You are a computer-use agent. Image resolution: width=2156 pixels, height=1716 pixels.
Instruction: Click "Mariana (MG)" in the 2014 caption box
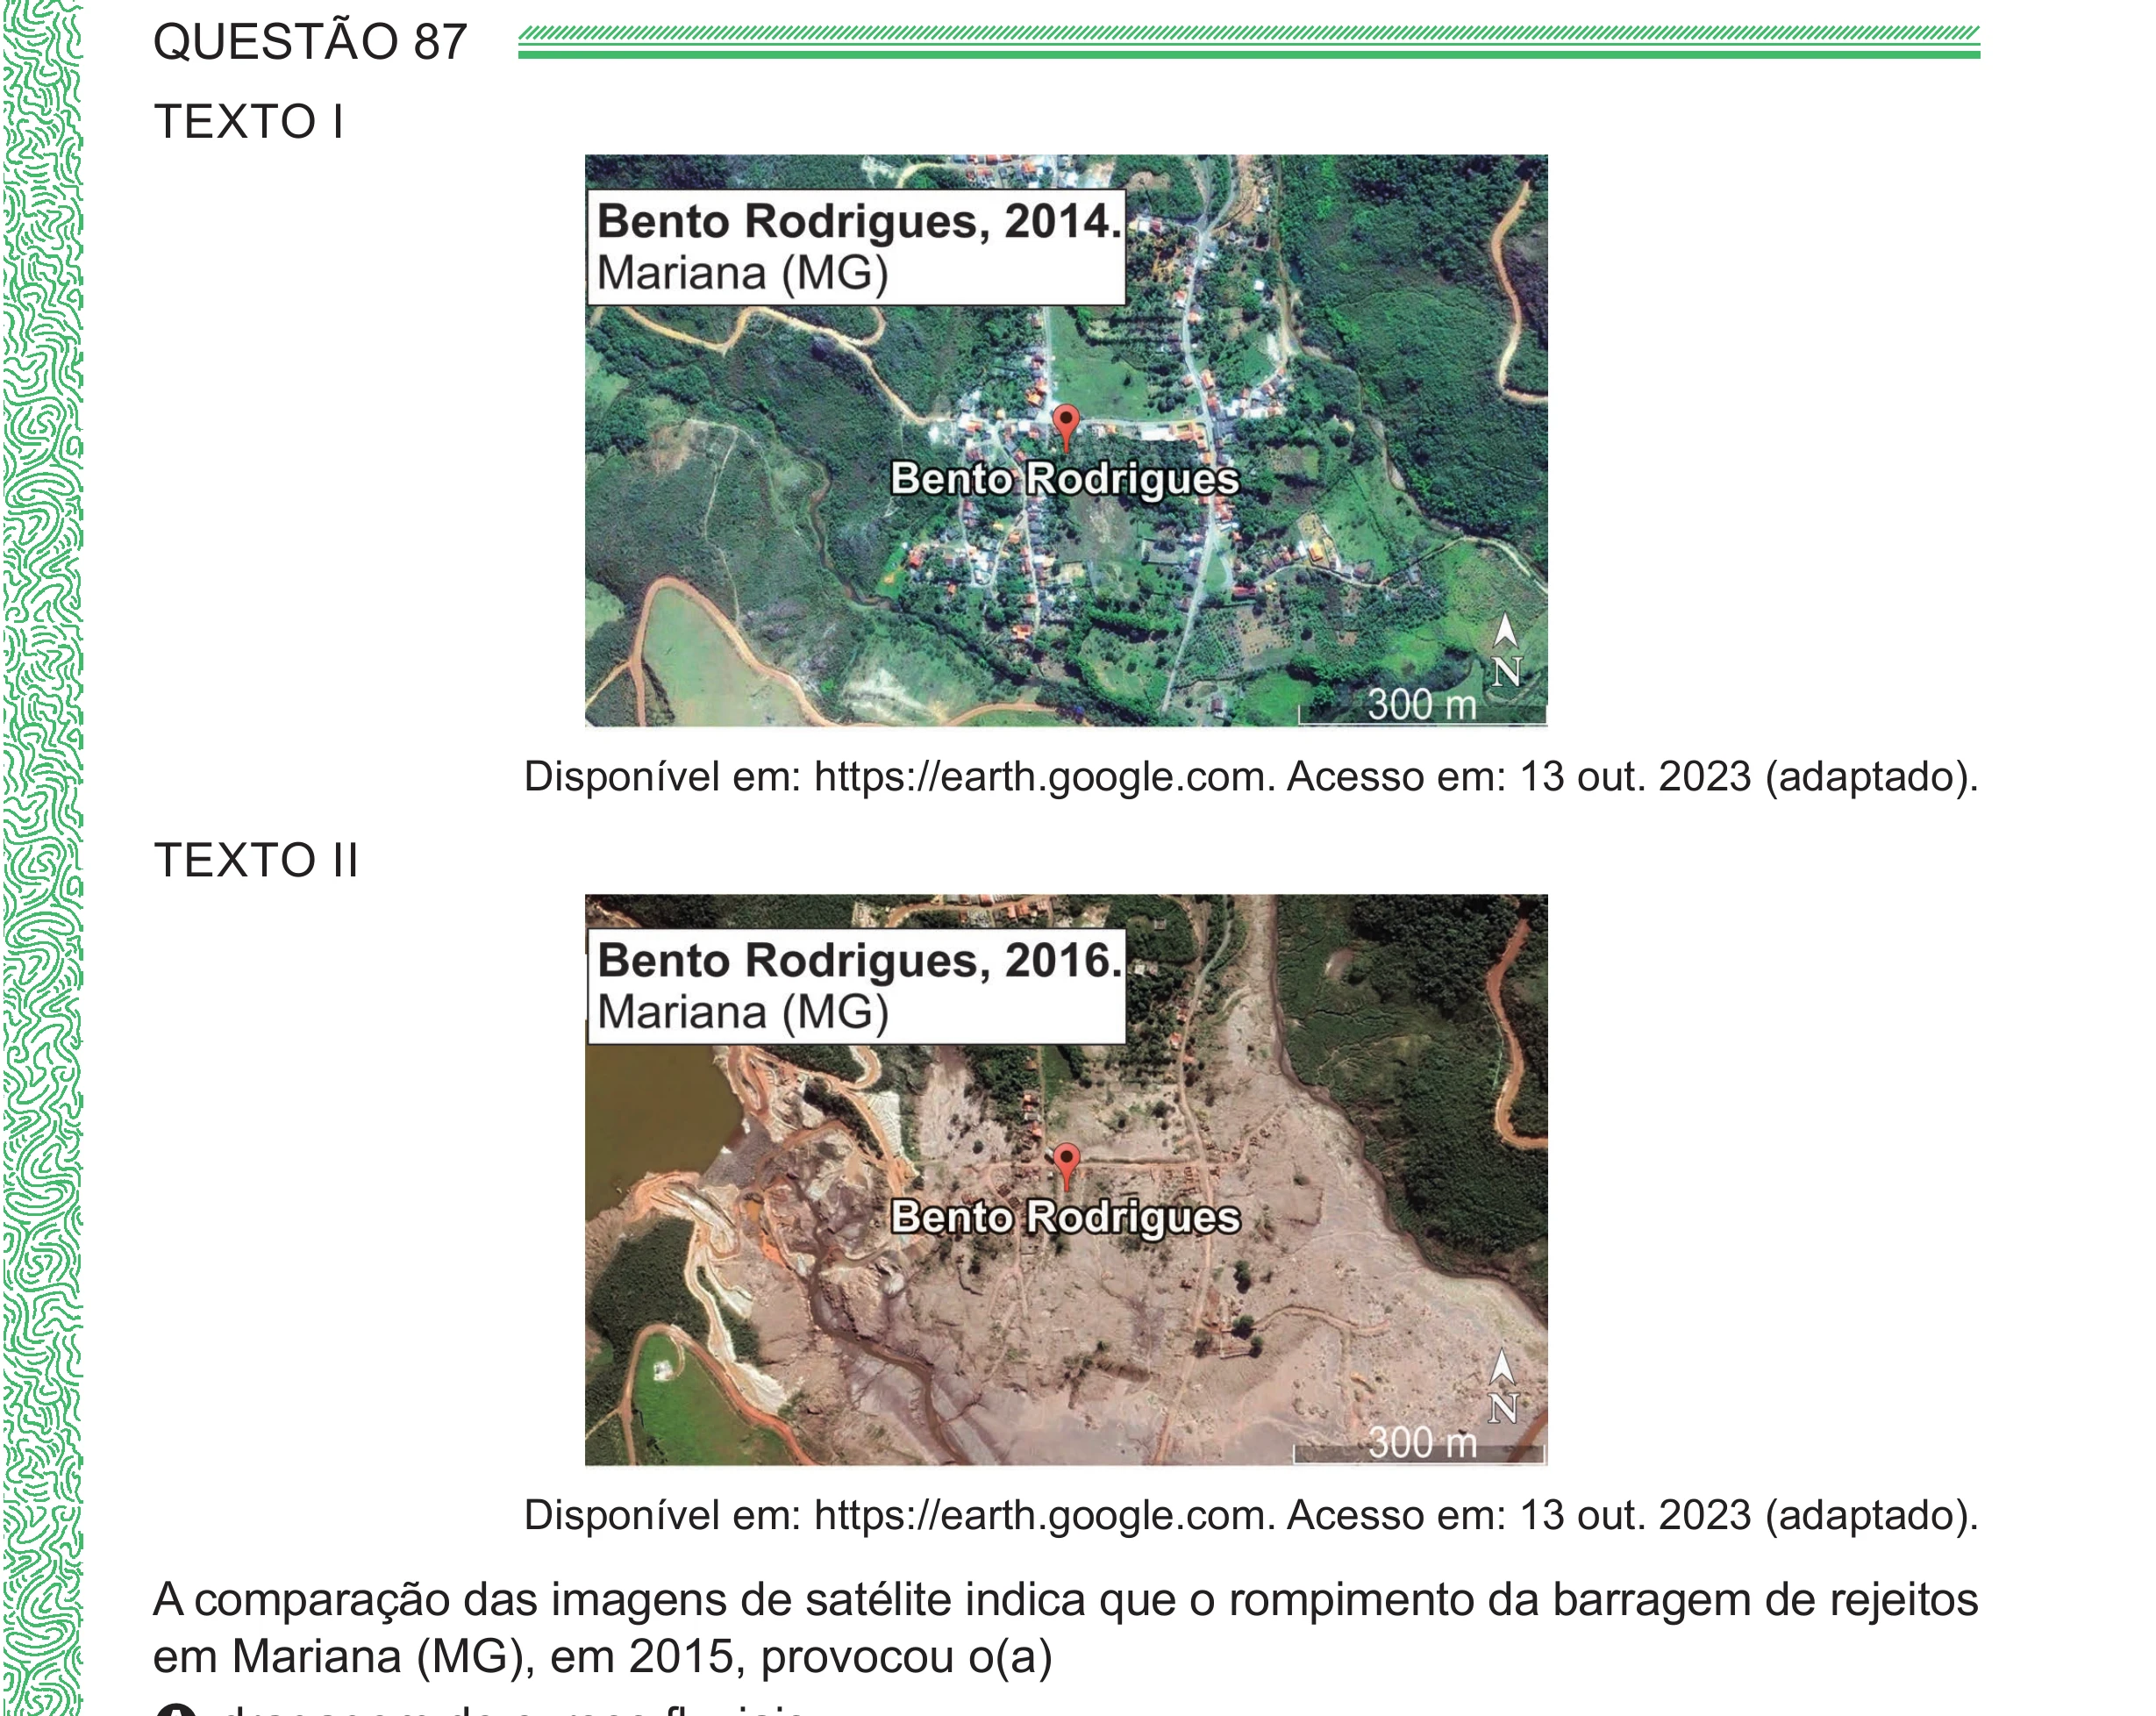click(742, 273)
